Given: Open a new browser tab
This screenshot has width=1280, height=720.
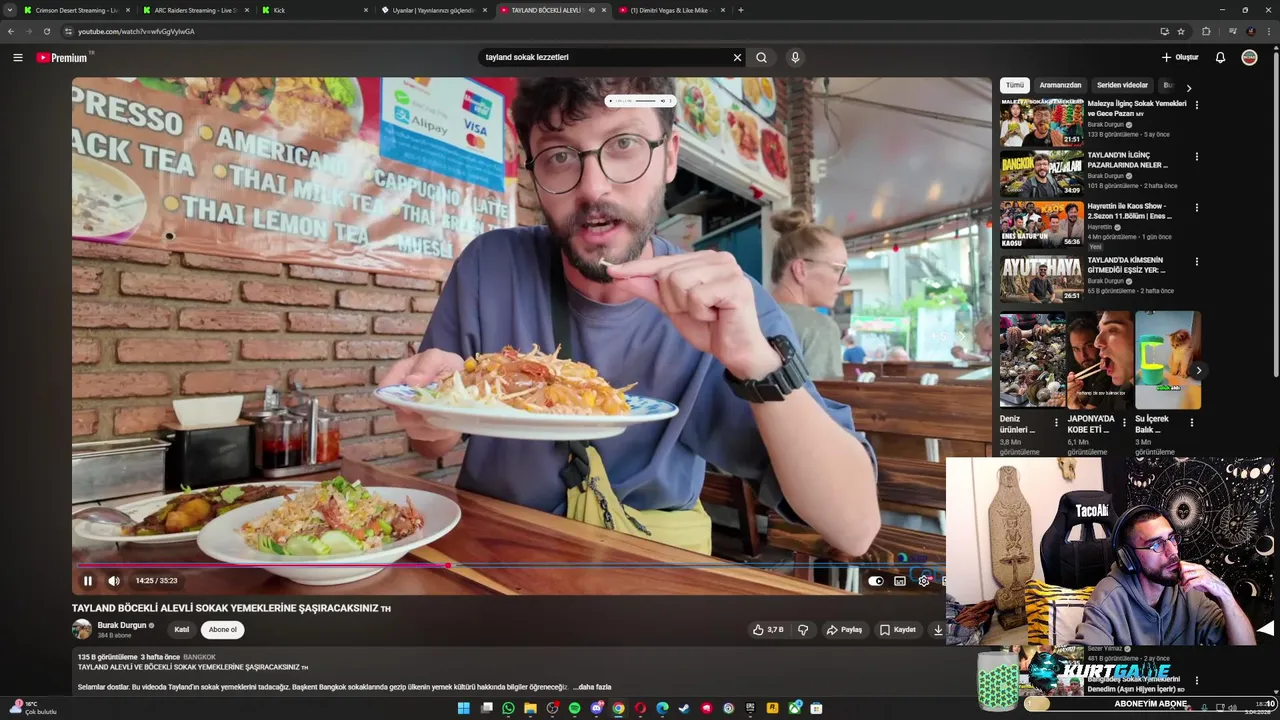Looking at the screenshot, I should [x=740, y=10].
